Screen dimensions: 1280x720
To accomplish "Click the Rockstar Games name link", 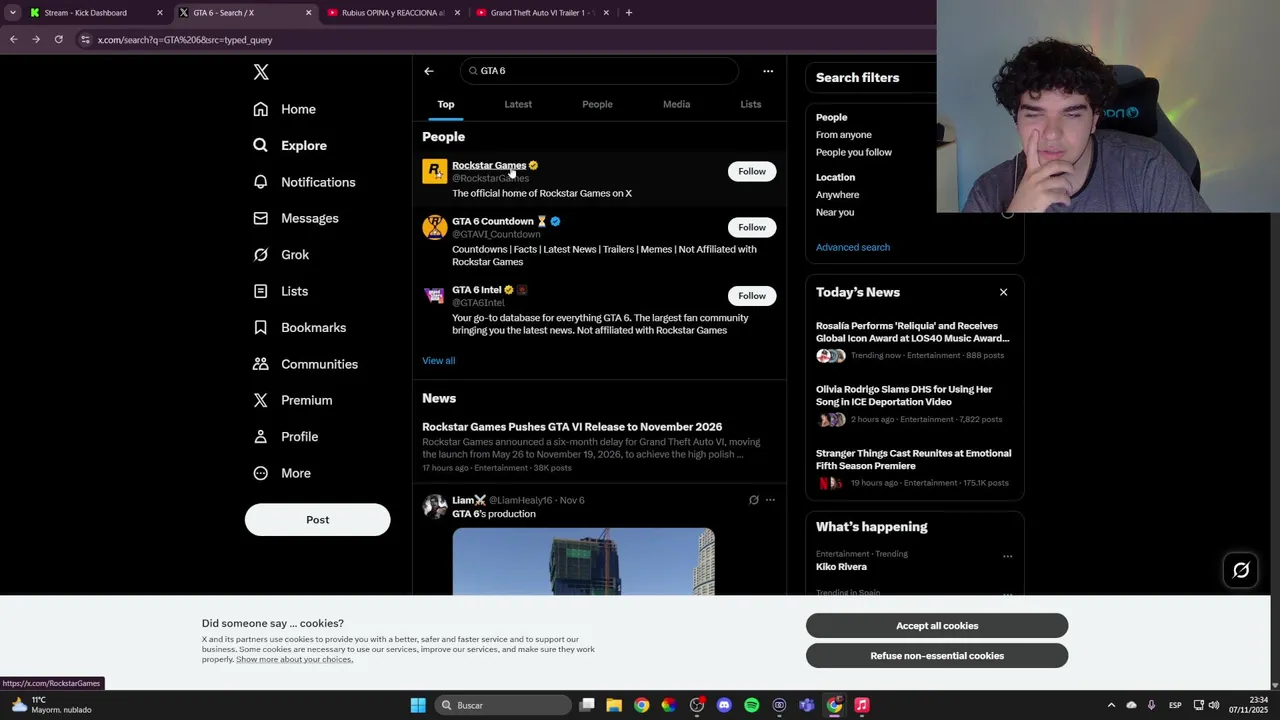I will pos(489,165).
